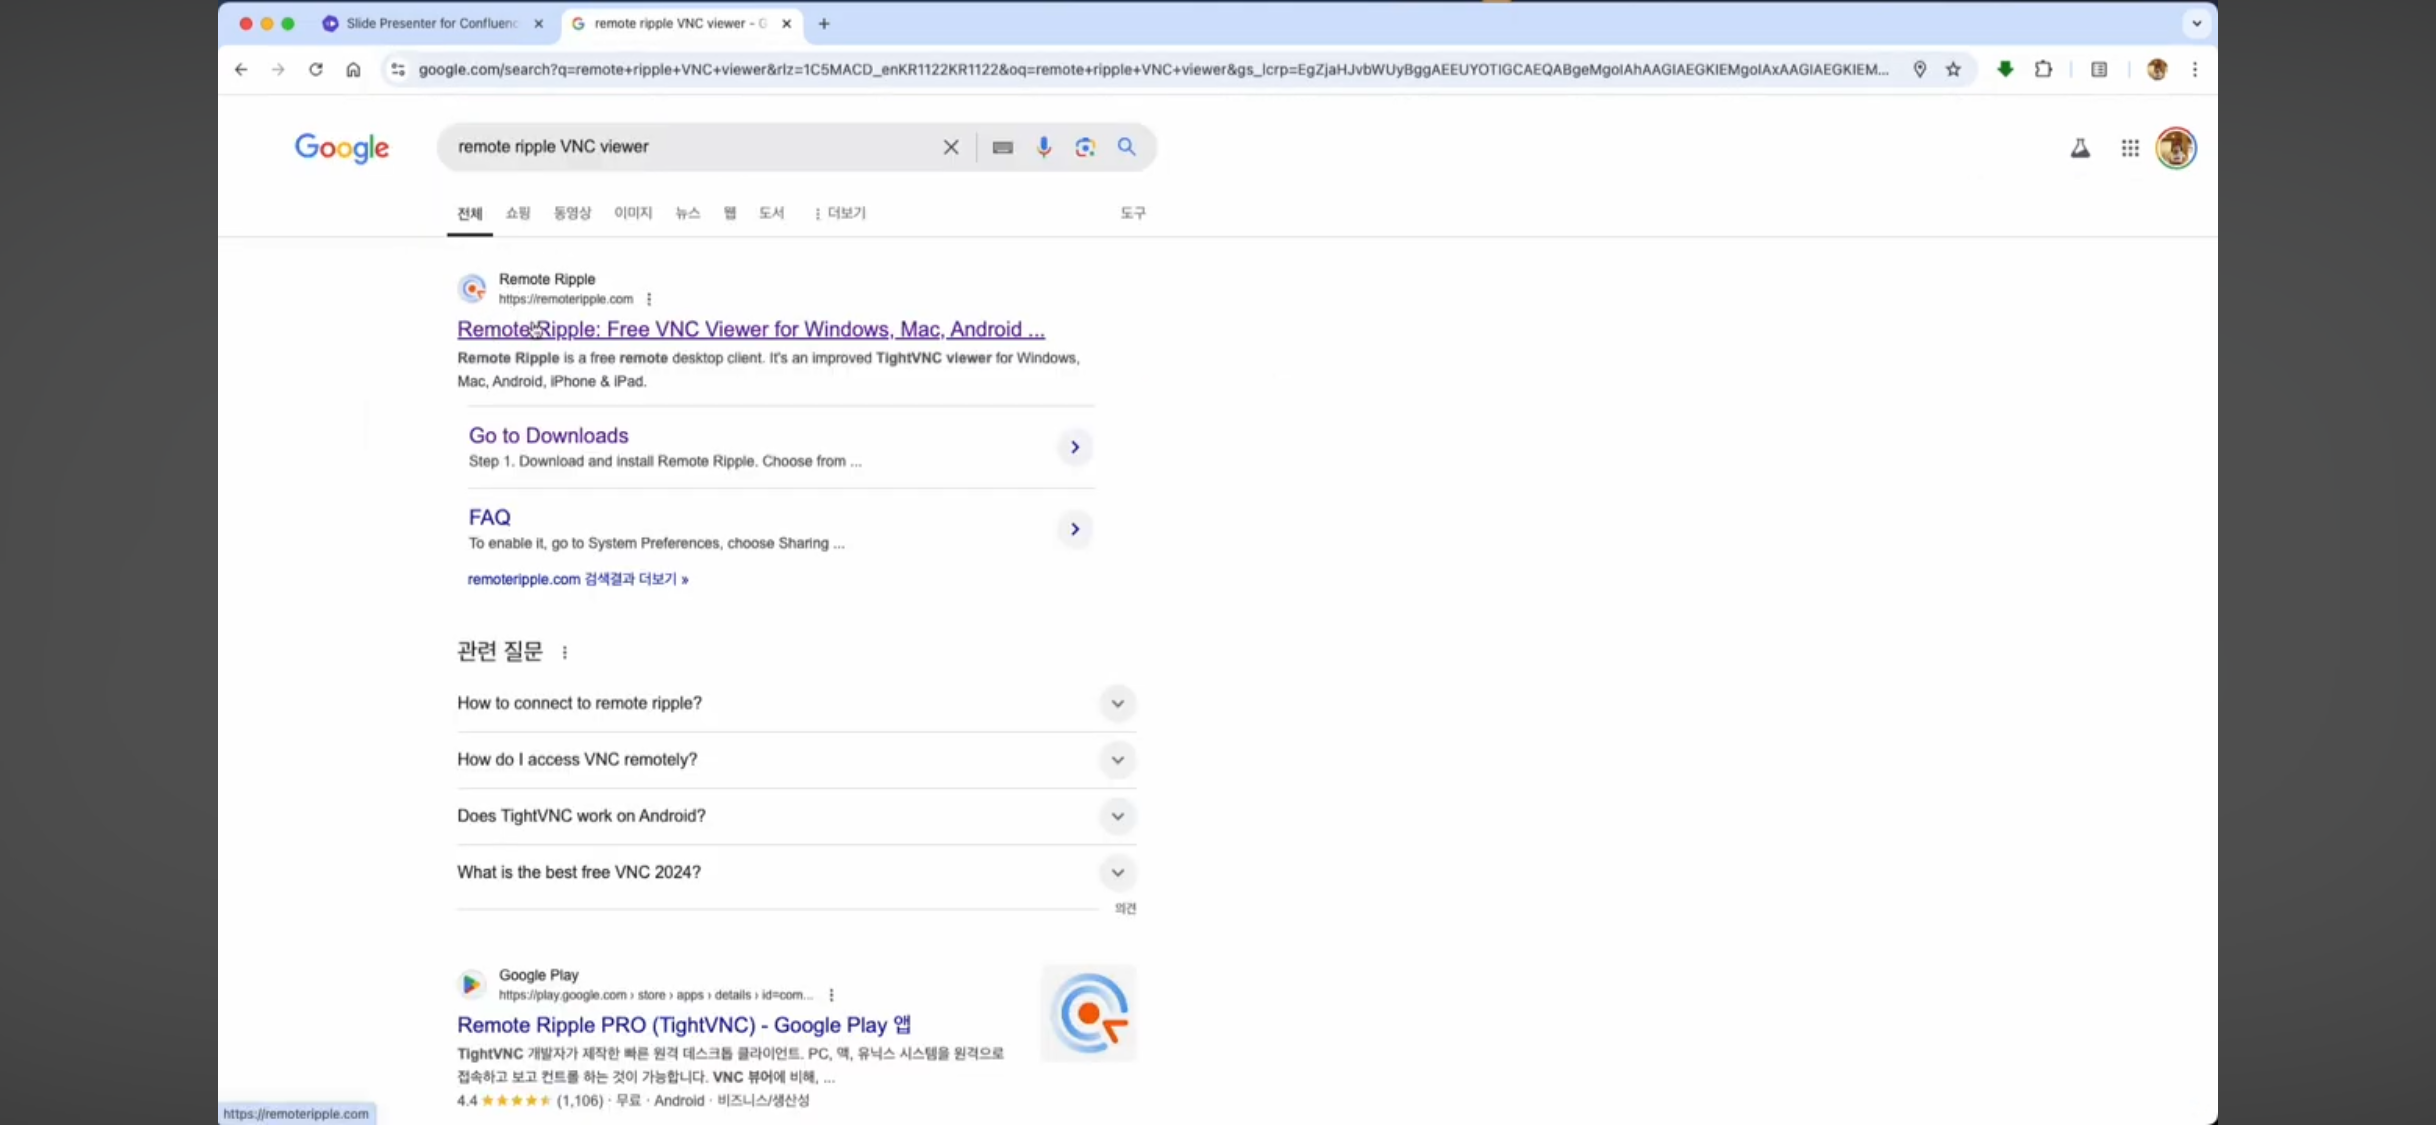Open the Google apps grid
This screenshot has height=1125, width=2436.
(x=2129, y=148)
